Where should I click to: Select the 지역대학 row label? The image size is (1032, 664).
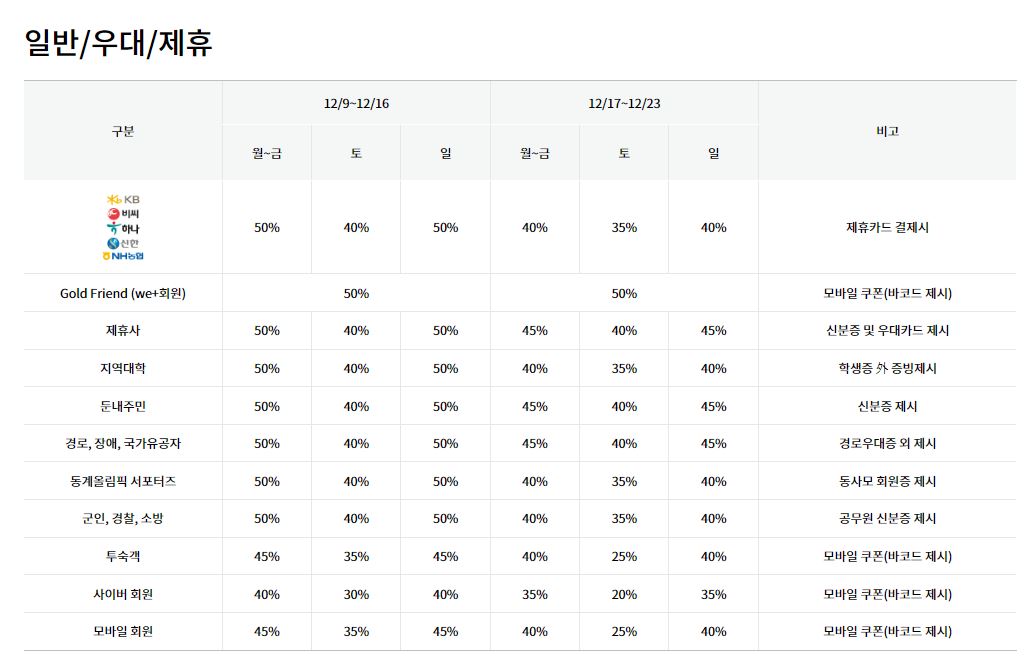click(123, 368)
